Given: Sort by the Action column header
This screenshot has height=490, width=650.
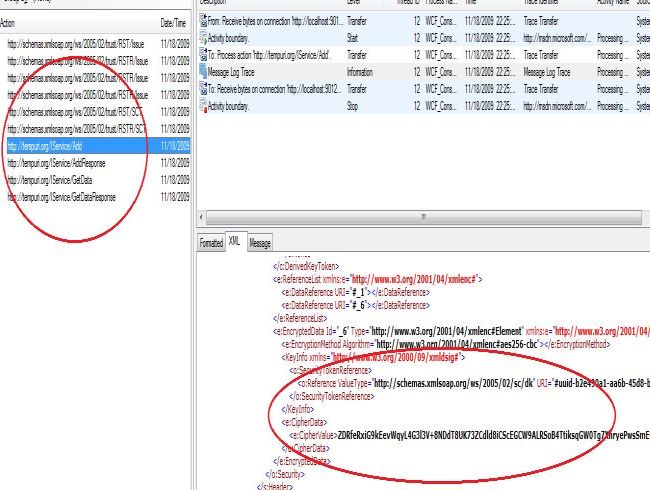Looking at the screenshot, I should coord(7,23).
